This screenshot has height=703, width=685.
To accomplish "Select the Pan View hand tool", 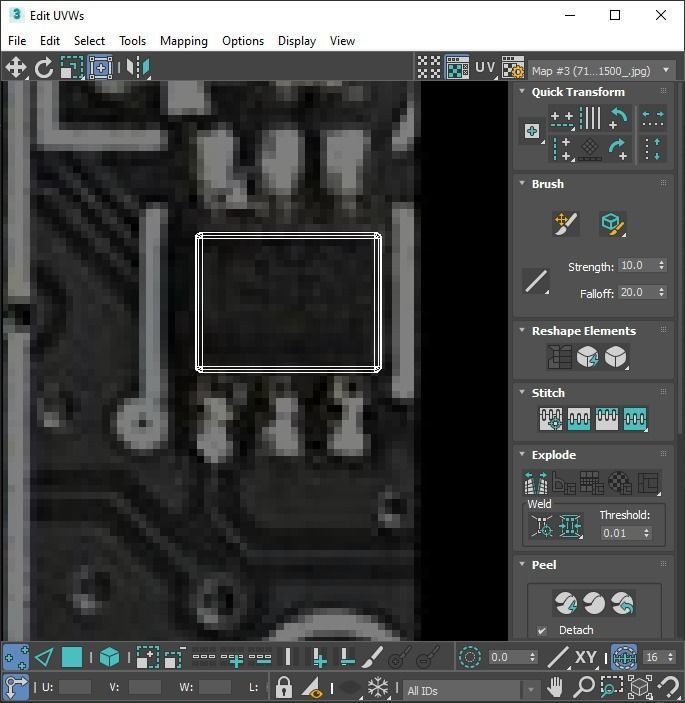I will (555, 687).
